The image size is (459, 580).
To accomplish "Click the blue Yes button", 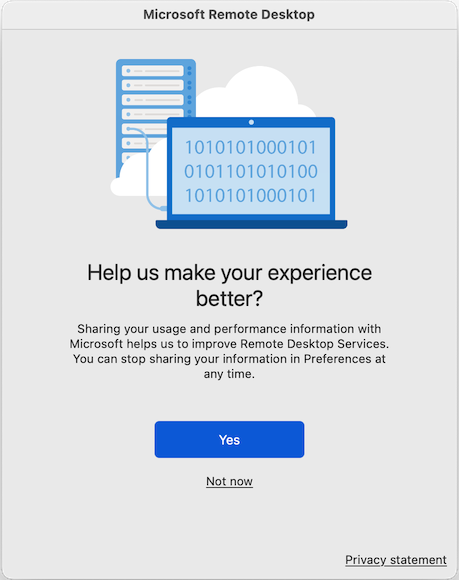I will 229,439.
